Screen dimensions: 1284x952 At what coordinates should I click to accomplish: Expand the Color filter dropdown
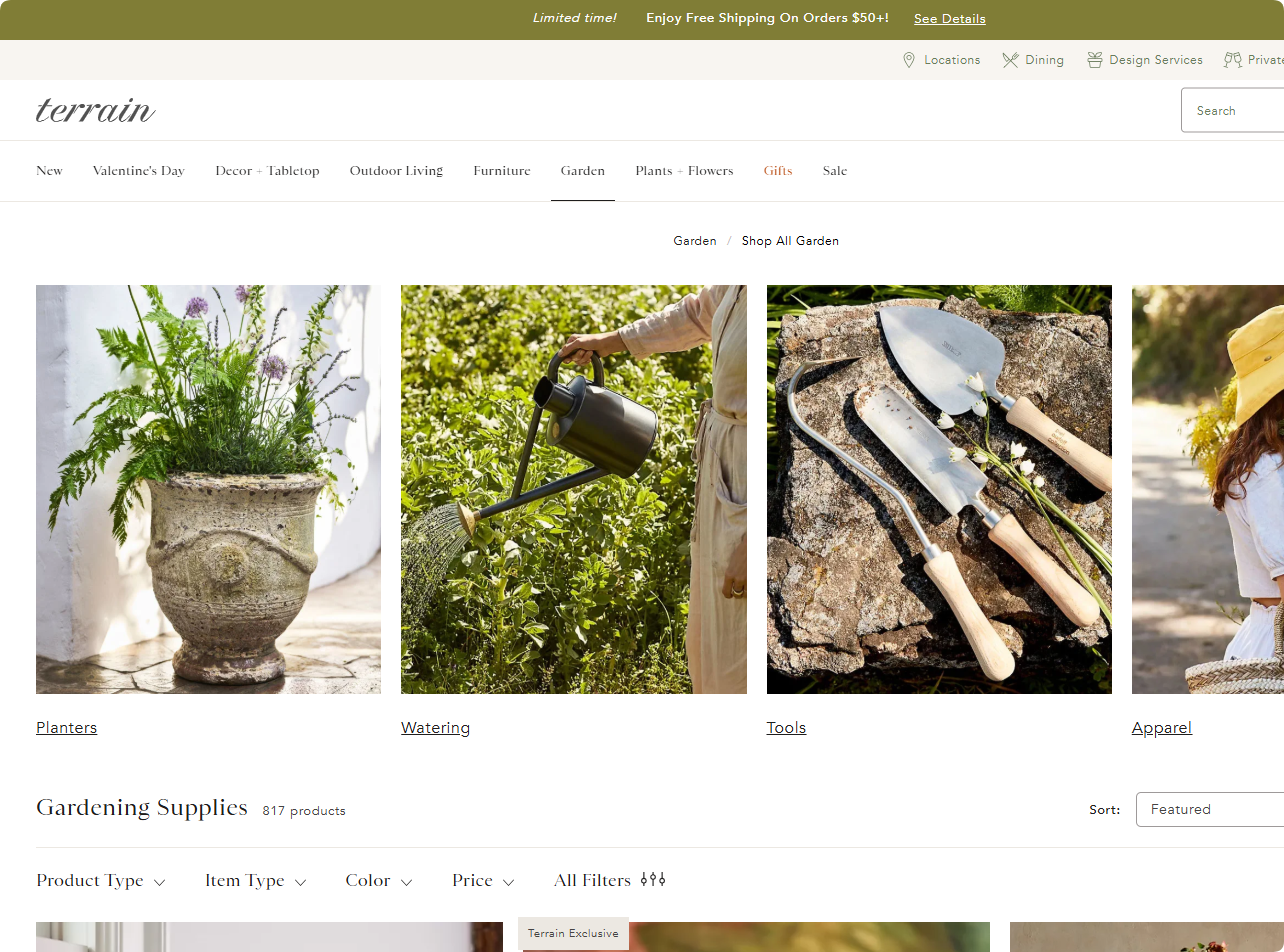(x=378, y=881)
